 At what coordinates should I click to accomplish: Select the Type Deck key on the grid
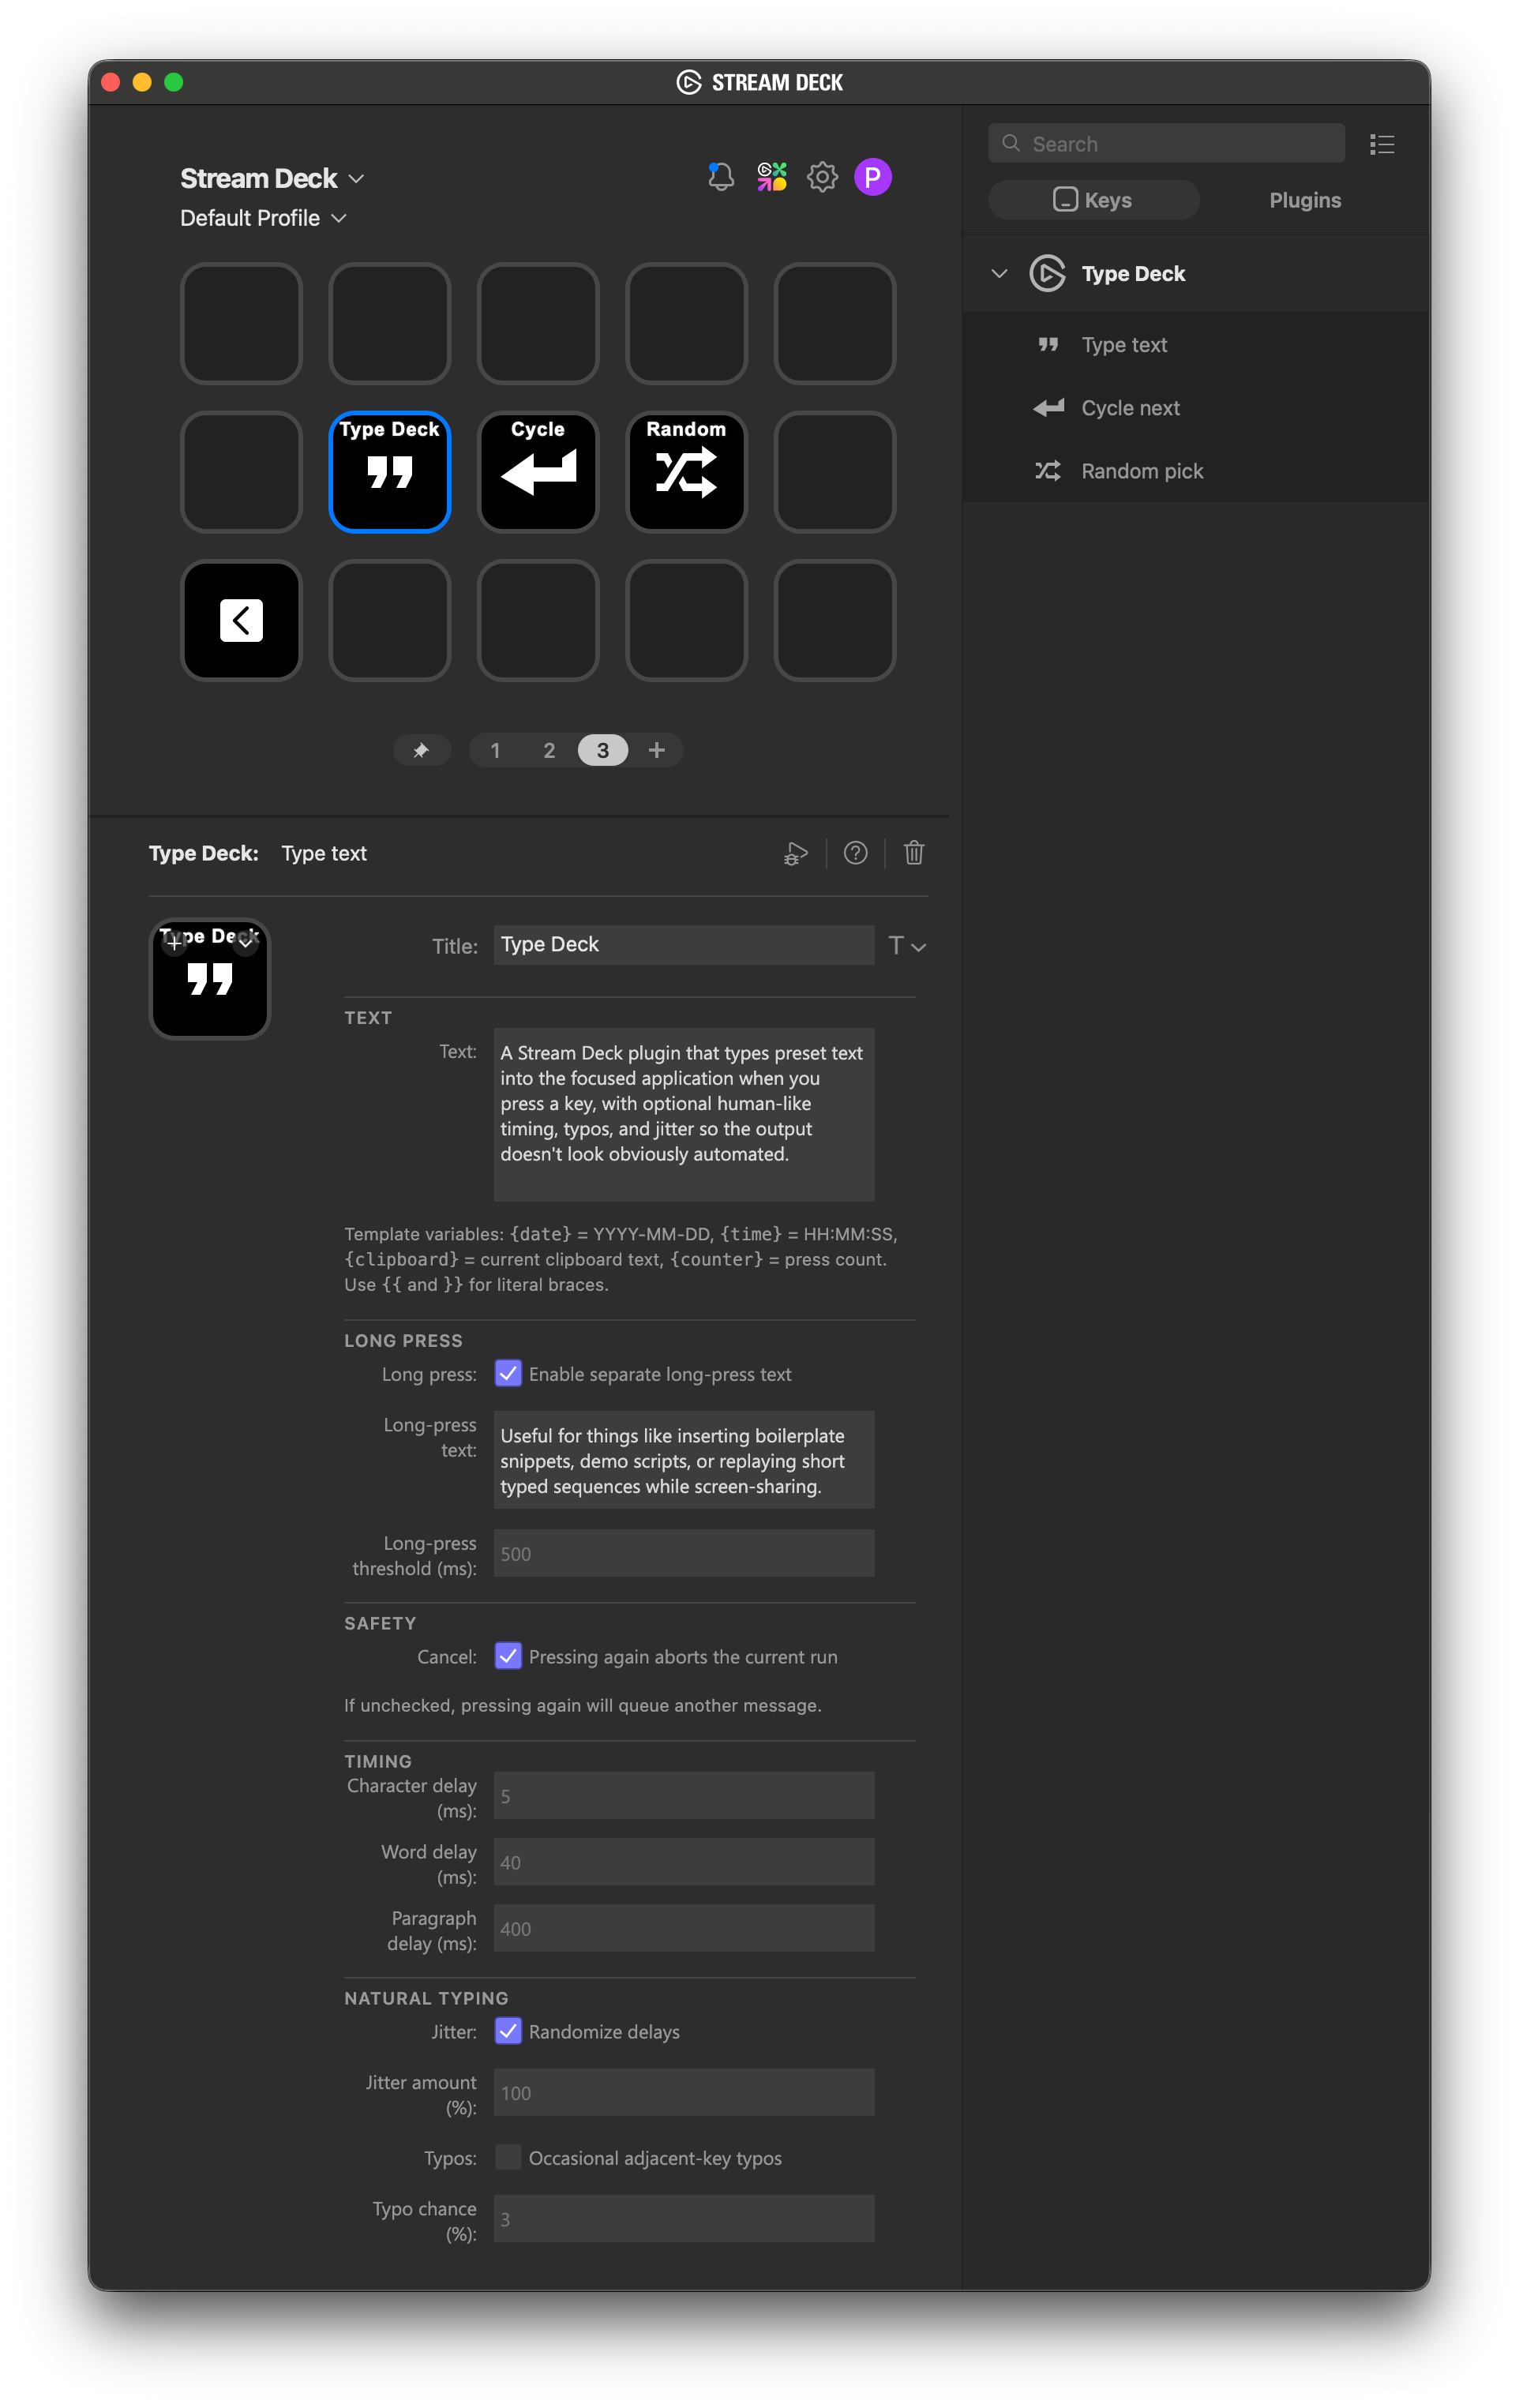pyautogui.click(x=390, y=472)
